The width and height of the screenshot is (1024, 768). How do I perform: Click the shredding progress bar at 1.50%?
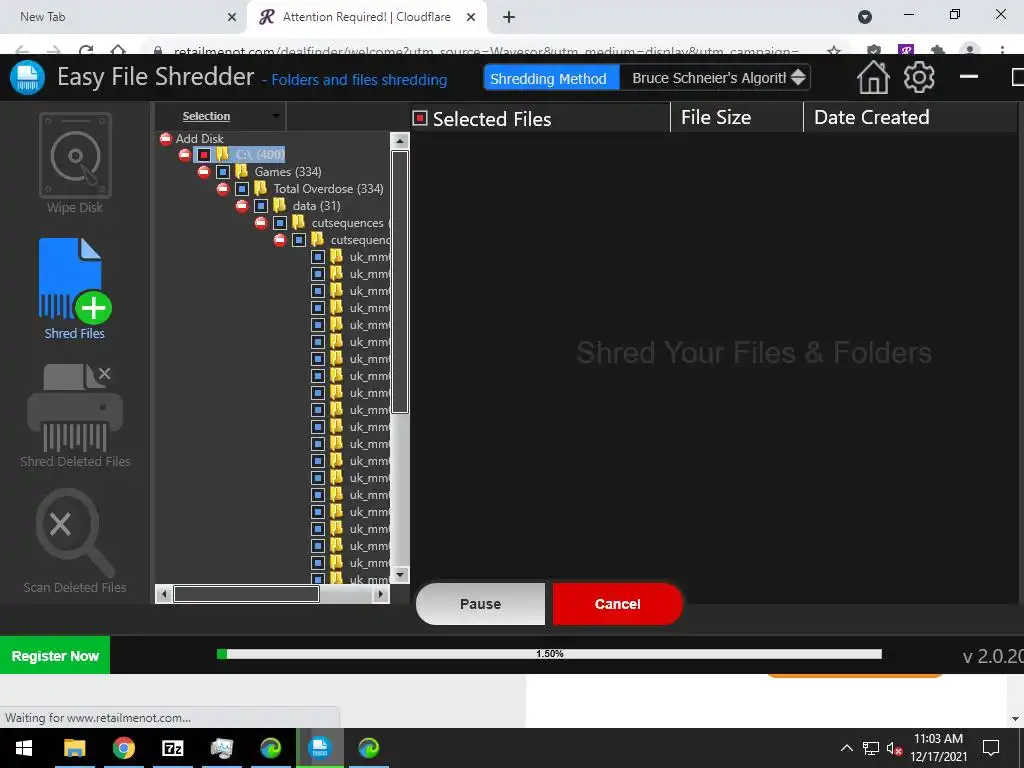(x=549, y=654)
